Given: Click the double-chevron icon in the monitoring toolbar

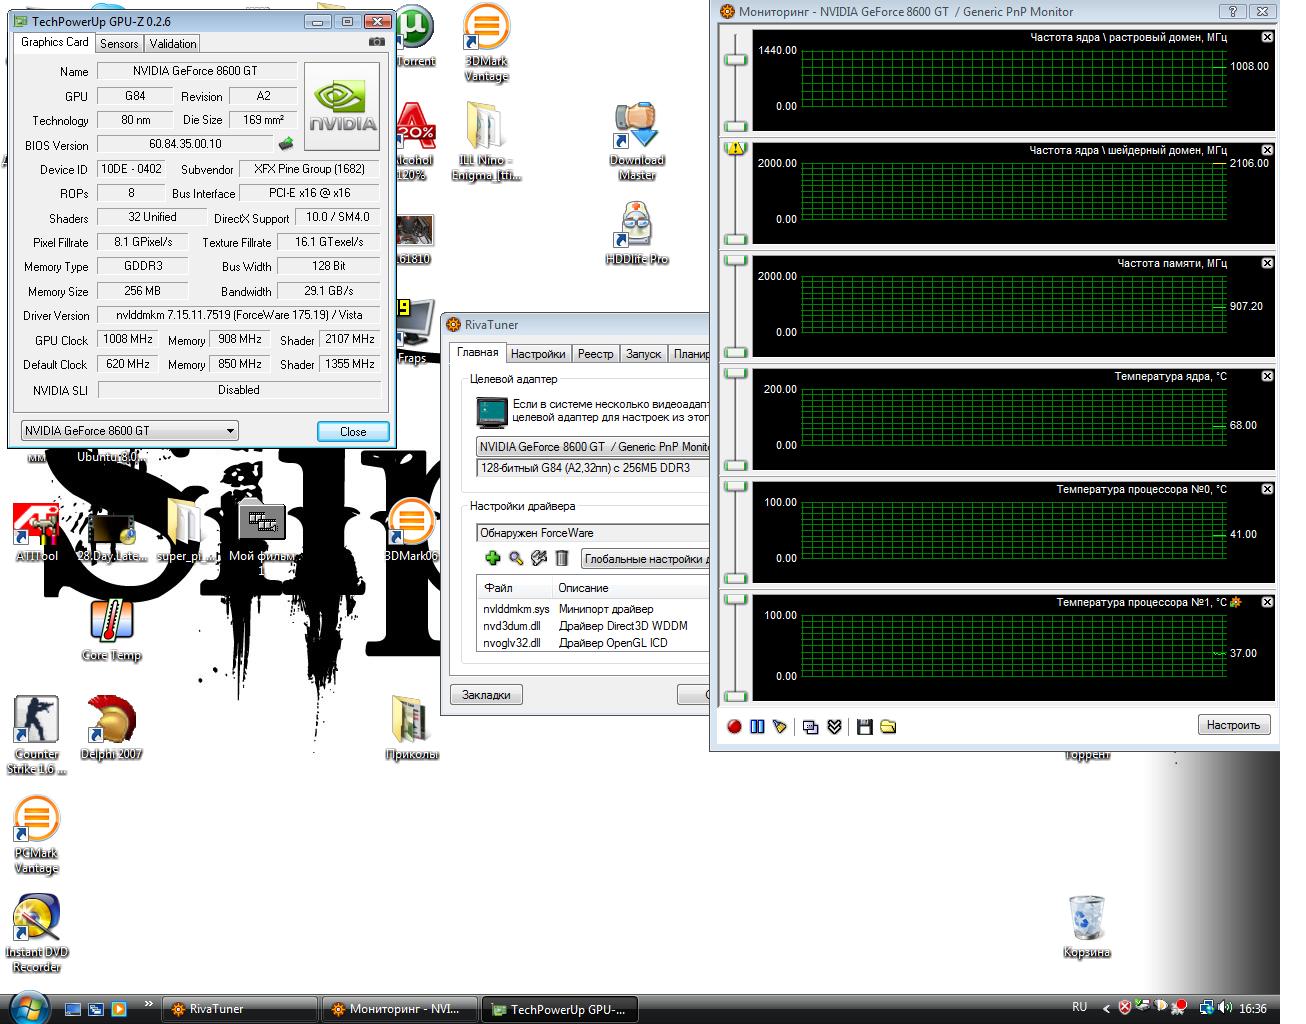Looking at the screenshot, I should 834,726.
